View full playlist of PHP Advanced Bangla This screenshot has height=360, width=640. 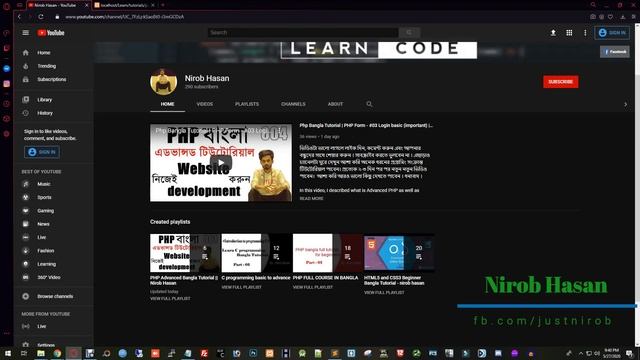170,299
